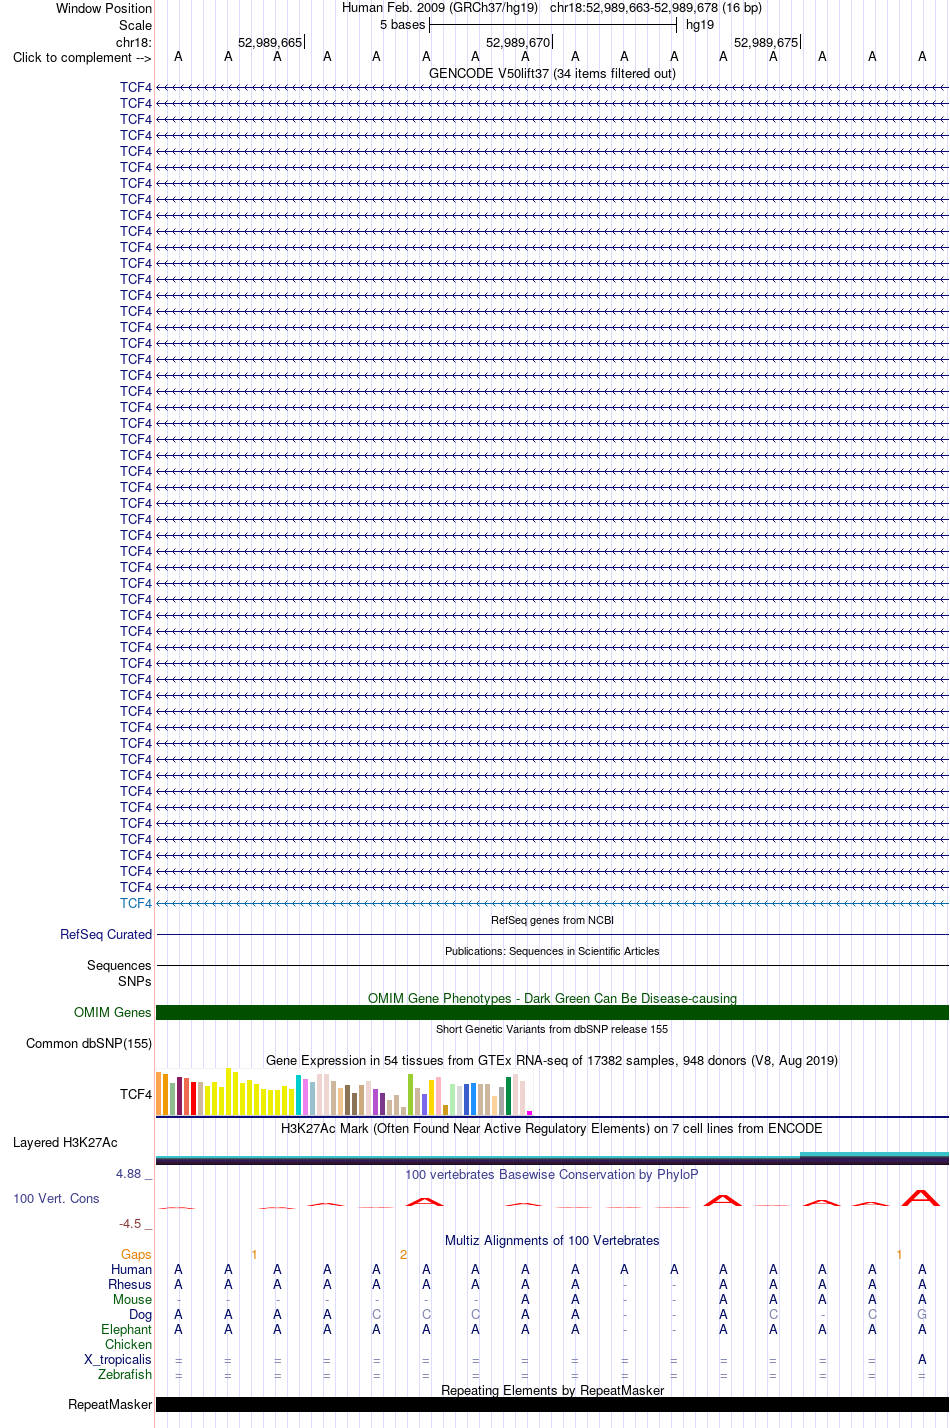The width and height of the screenshot is (950, 1428).
Task: Open 'RefSeq genes from NCBI' track title
Action: coord(552,920)
